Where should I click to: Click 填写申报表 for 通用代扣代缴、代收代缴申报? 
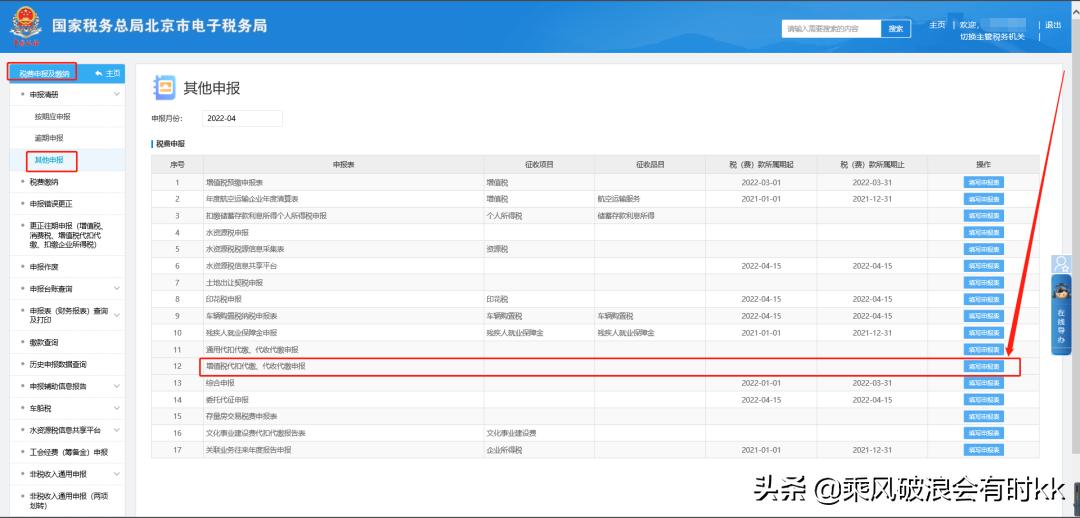pos(984,349)
